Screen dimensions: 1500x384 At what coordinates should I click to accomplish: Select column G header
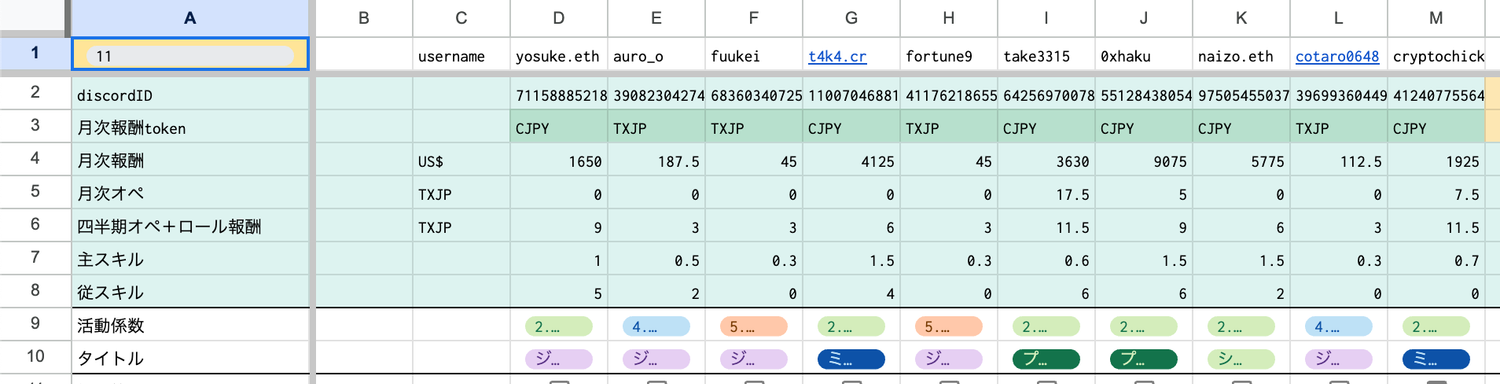point(851,18)
